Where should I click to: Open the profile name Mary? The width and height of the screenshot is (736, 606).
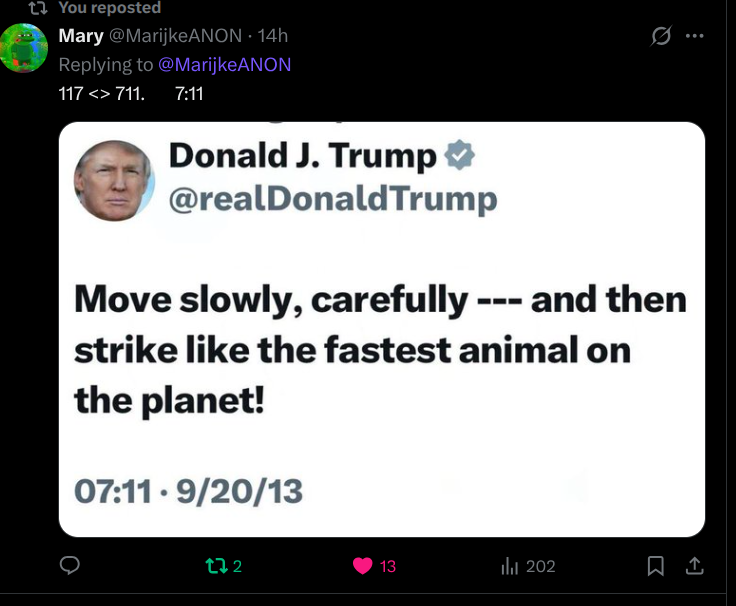click(x=81, y=36)
